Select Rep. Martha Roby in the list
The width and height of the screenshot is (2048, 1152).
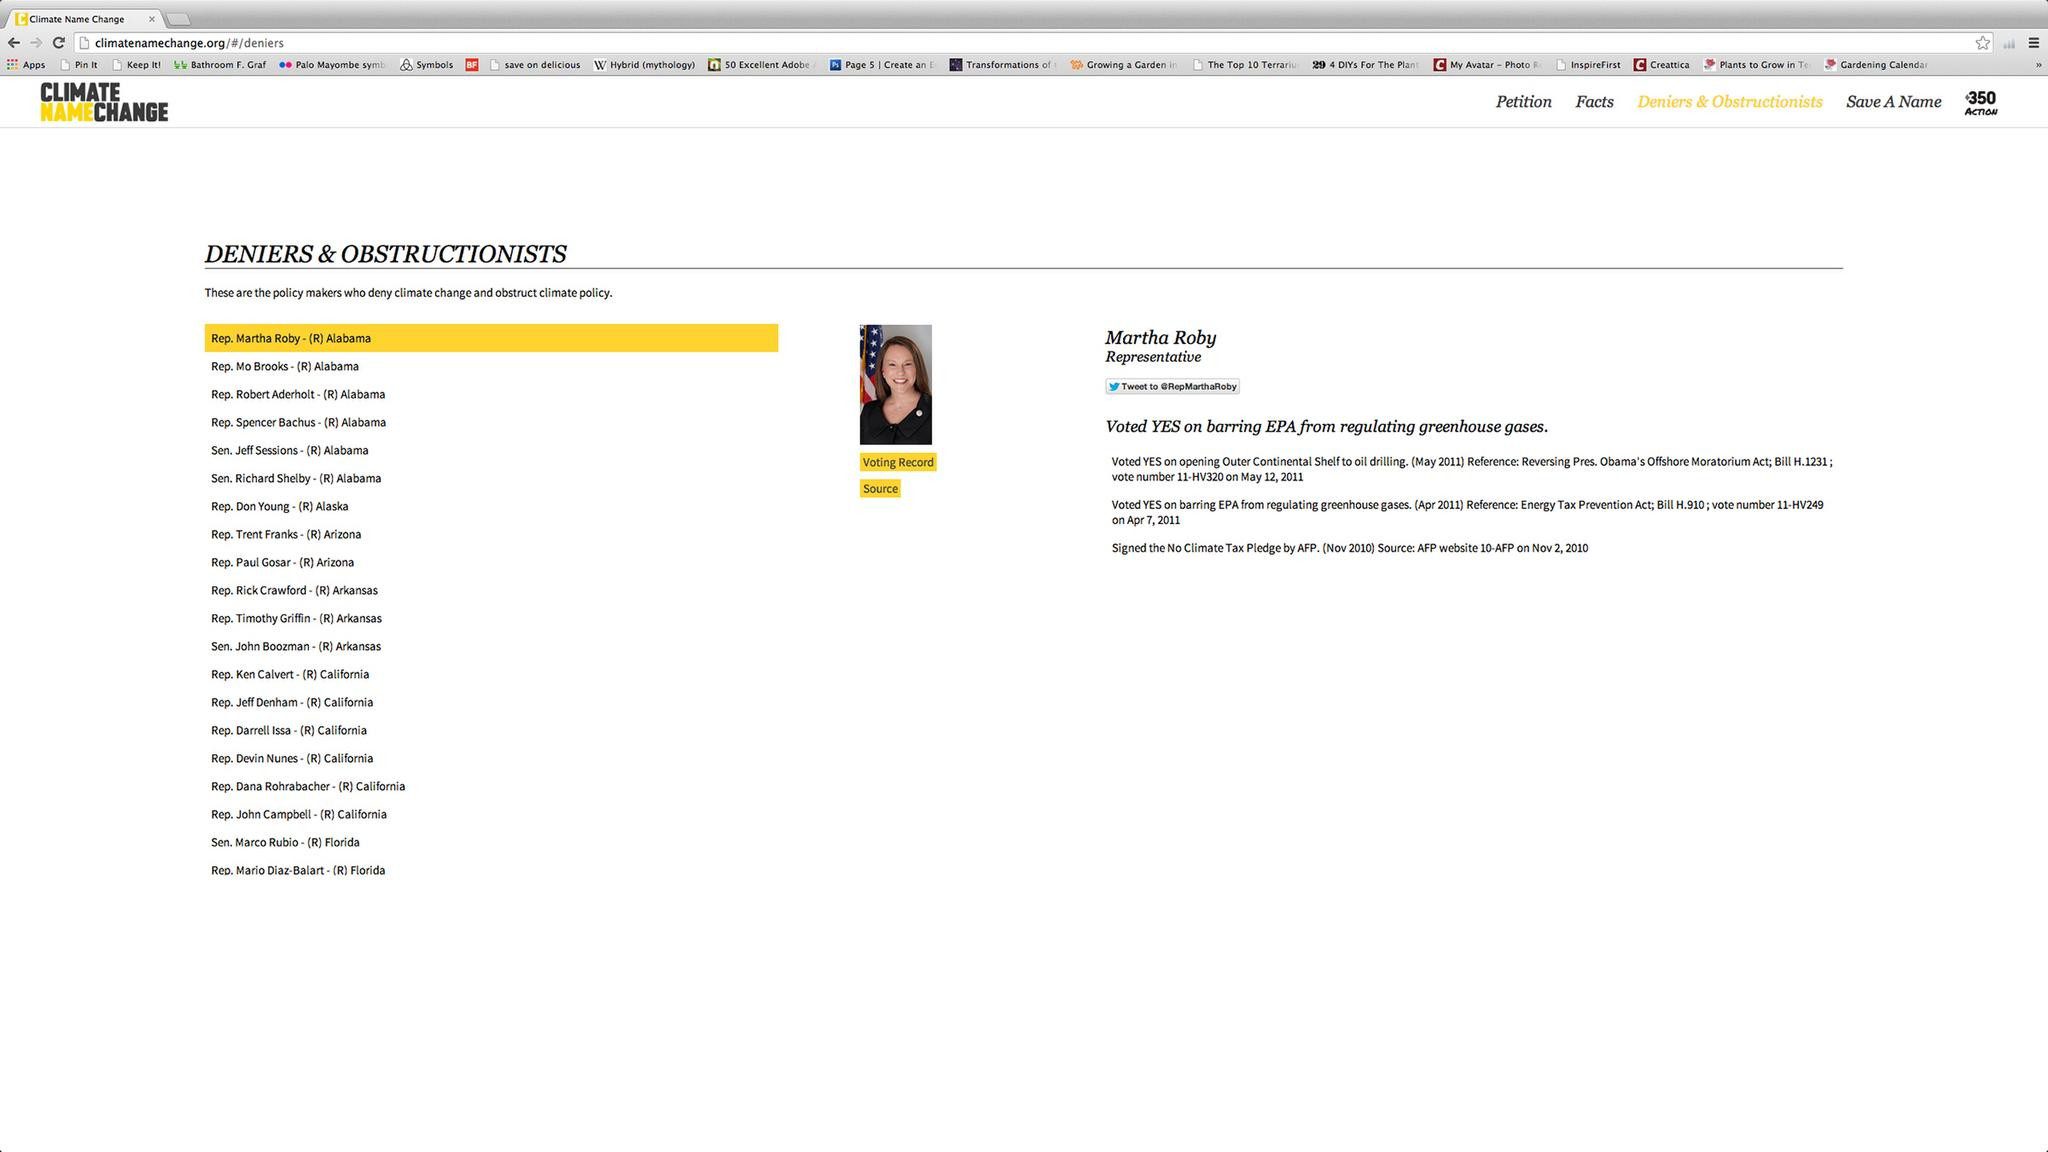pos(491,338)
